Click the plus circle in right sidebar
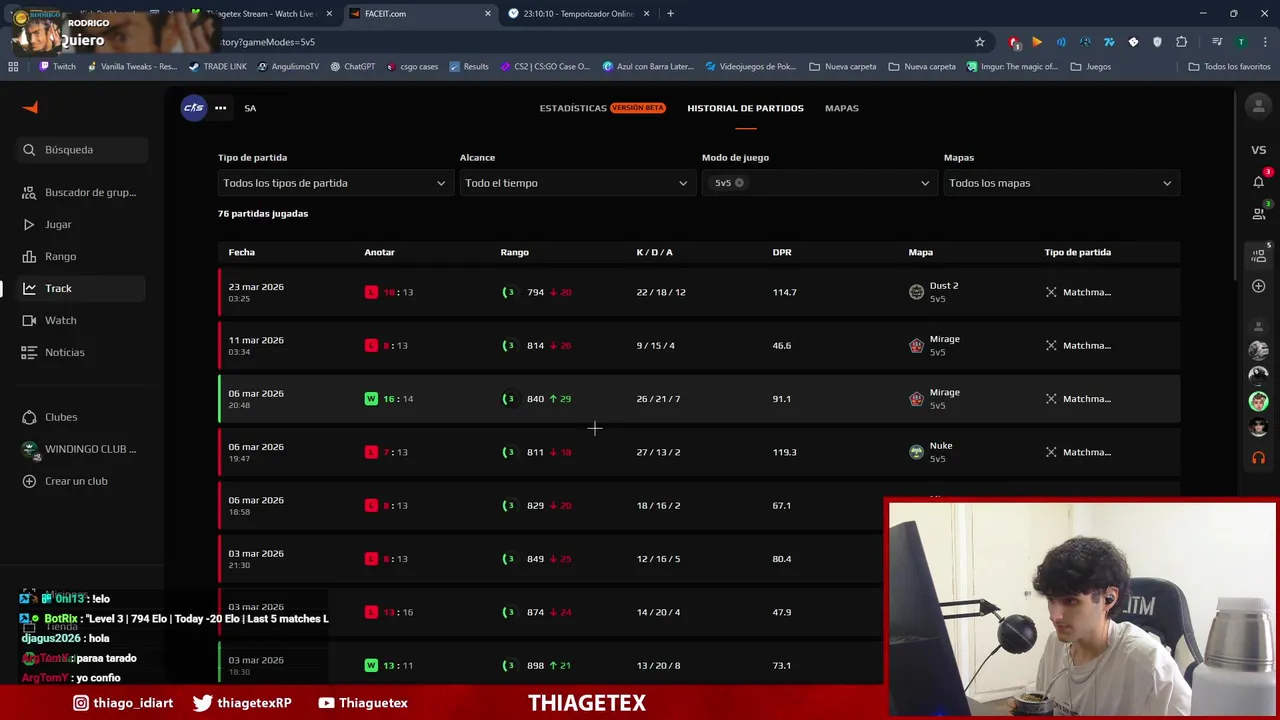The image size is (1280, 720). pyautogui.click(x=1258, y=286)
